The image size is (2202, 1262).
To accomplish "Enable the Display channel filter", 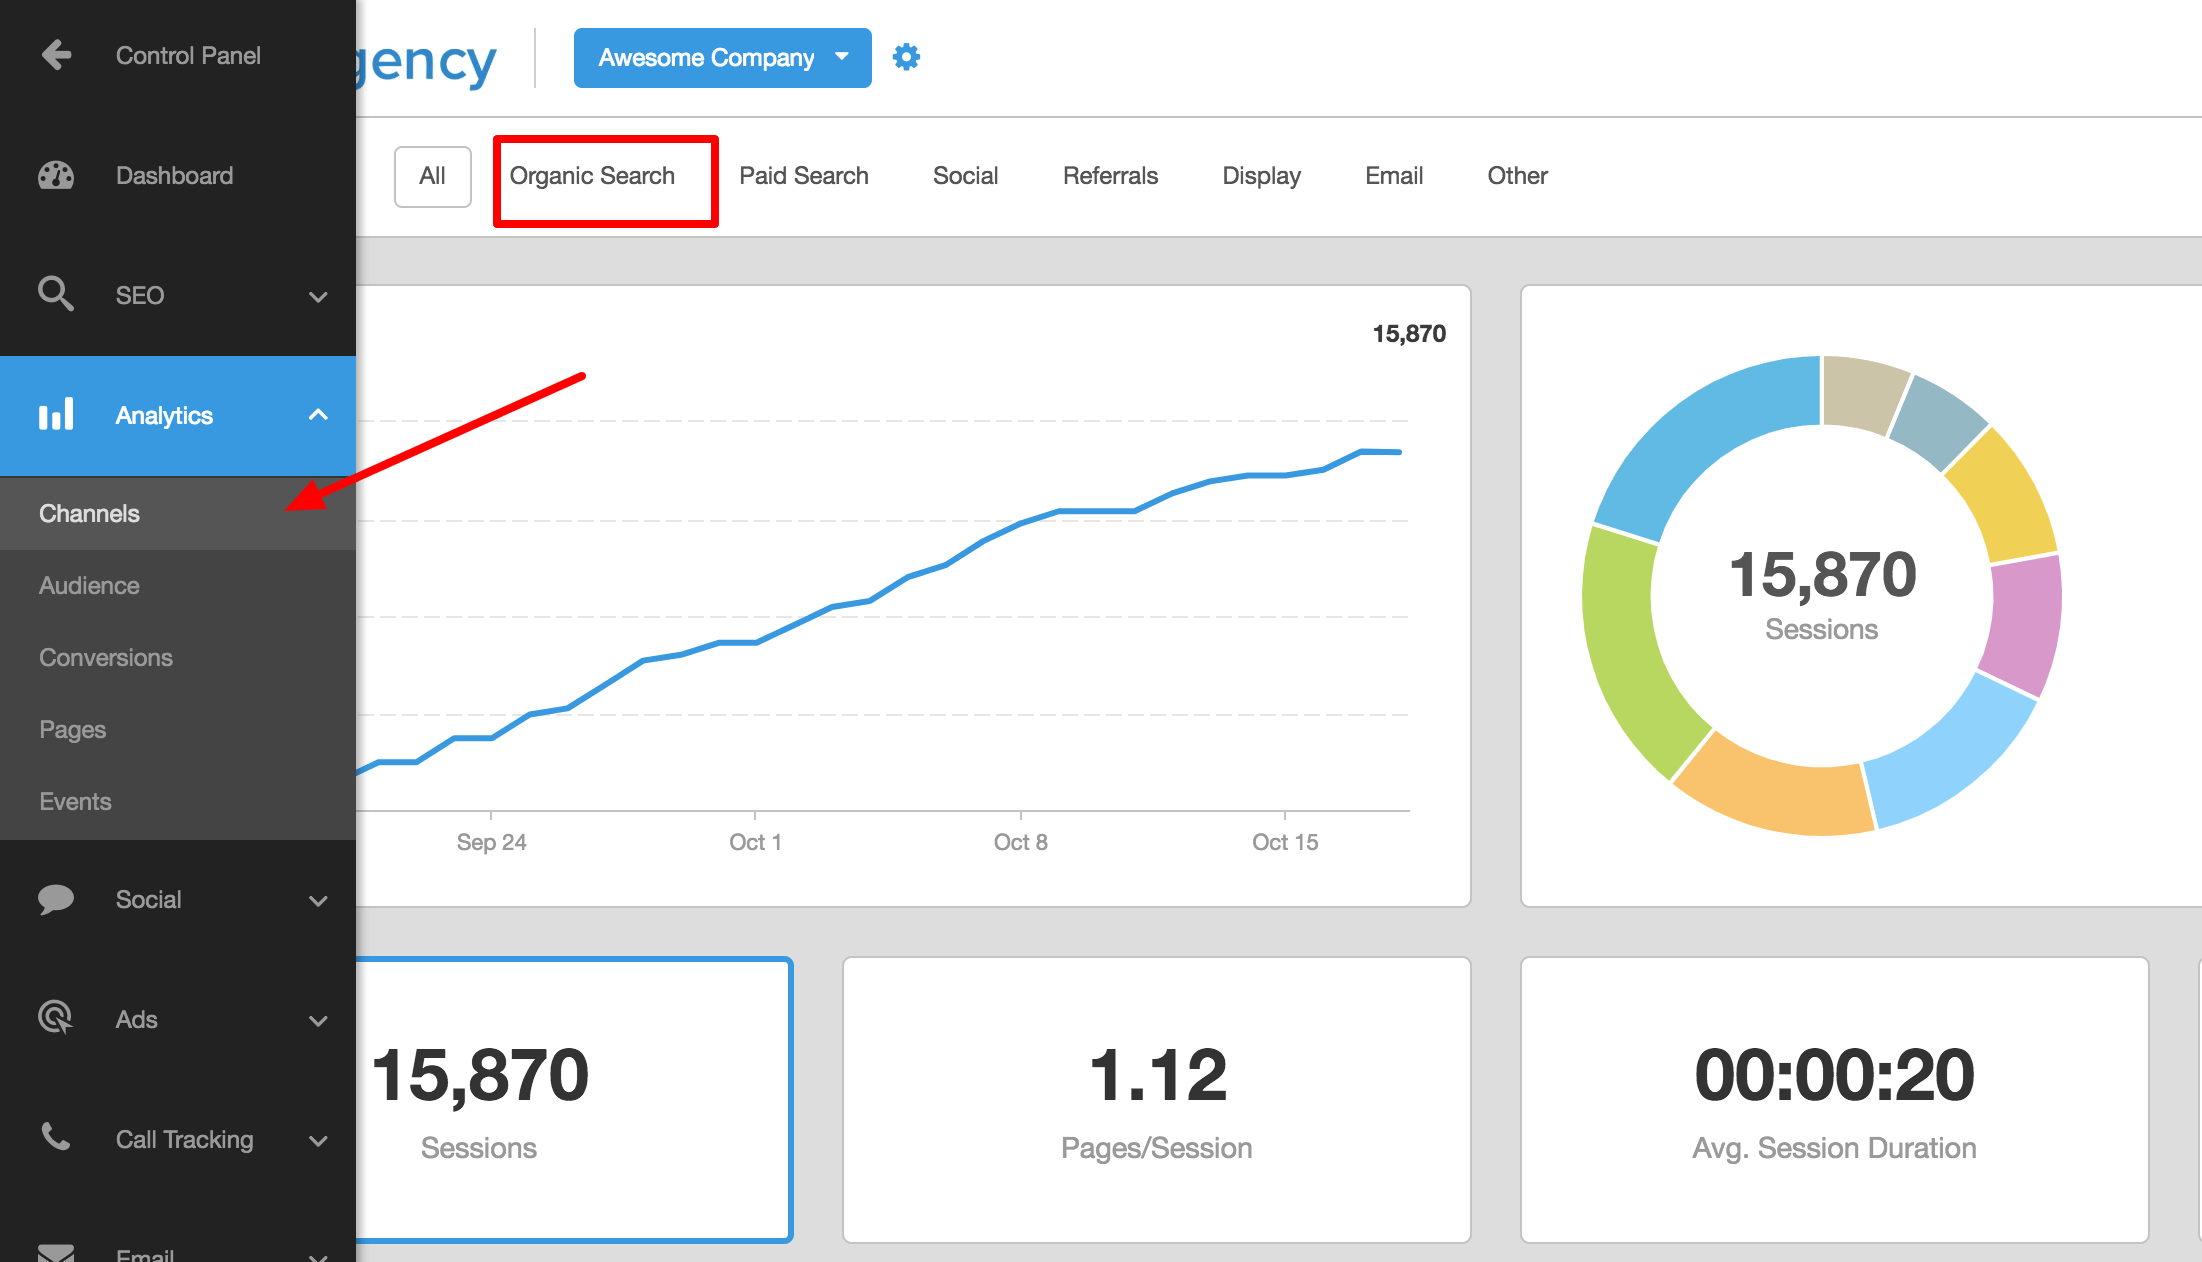I will coord(1261,175).
